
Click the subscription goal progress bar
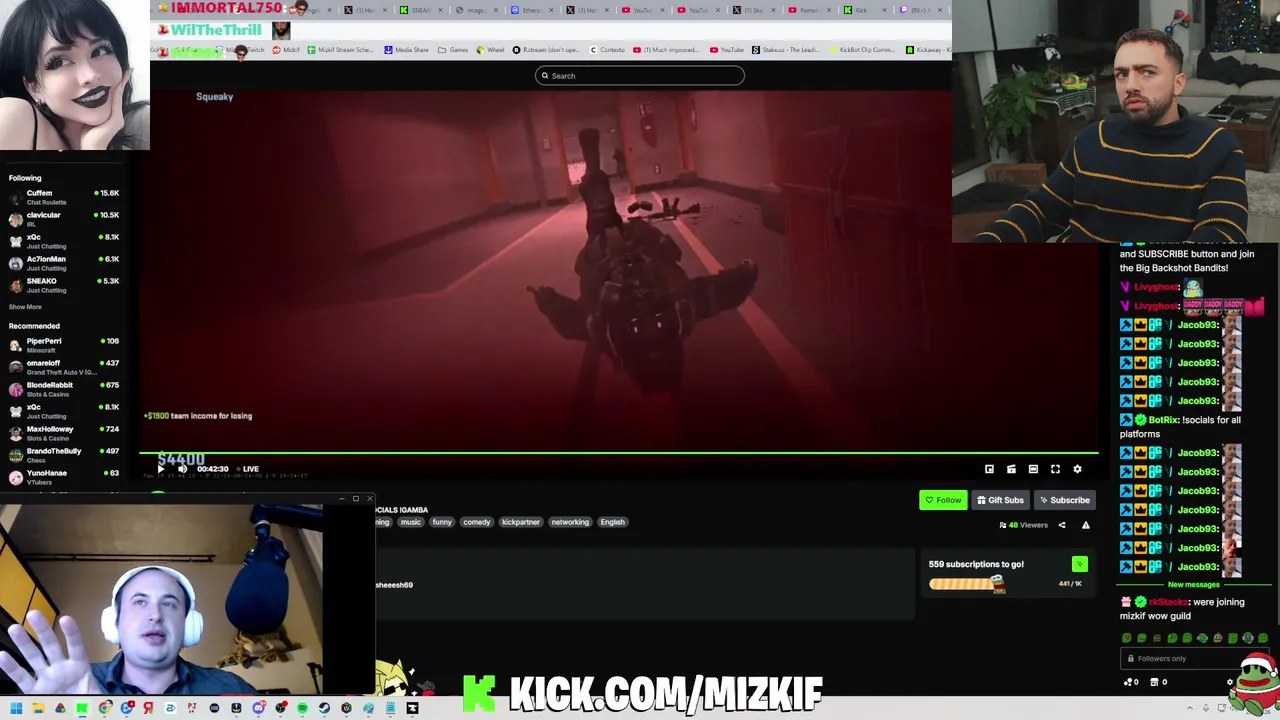966,584
